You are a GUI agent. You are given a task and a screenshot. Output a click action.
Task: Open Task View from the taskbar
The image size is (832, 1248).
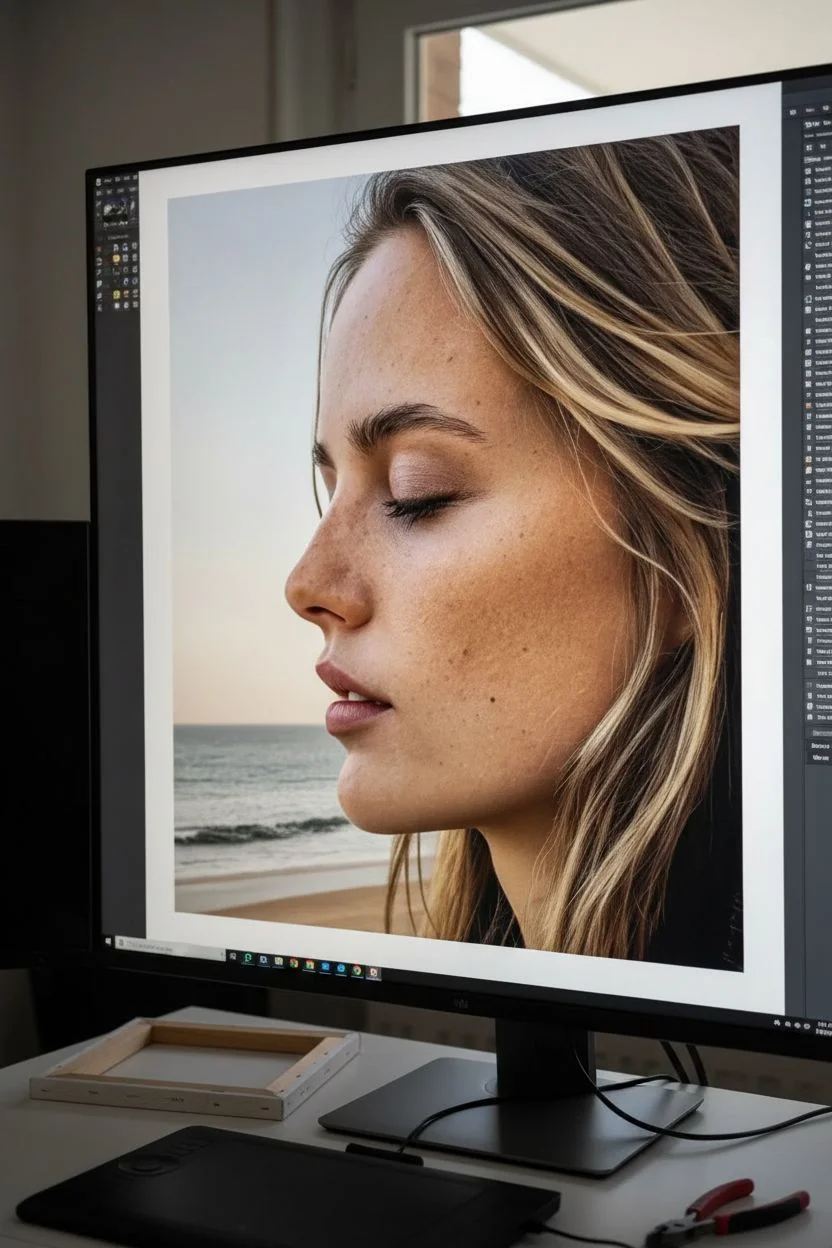coord(232,956)
